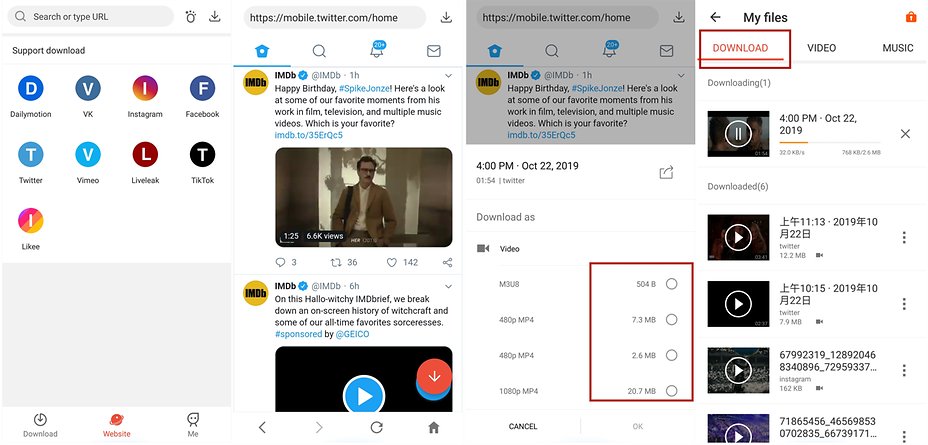This screenshot has width=928, height=445.
Task: Click the Search or type URL field
Action: coord(91,17)
